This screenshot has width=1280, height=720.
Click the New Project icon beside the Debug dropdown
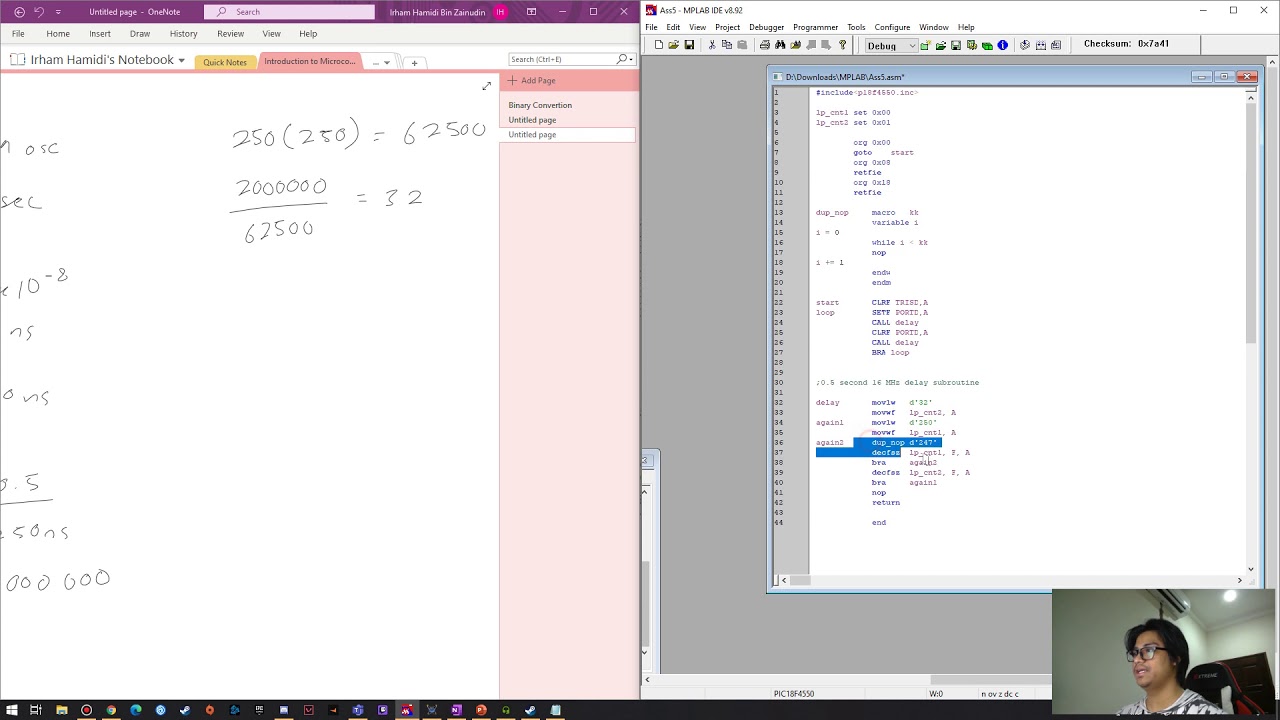click(925, 45)
